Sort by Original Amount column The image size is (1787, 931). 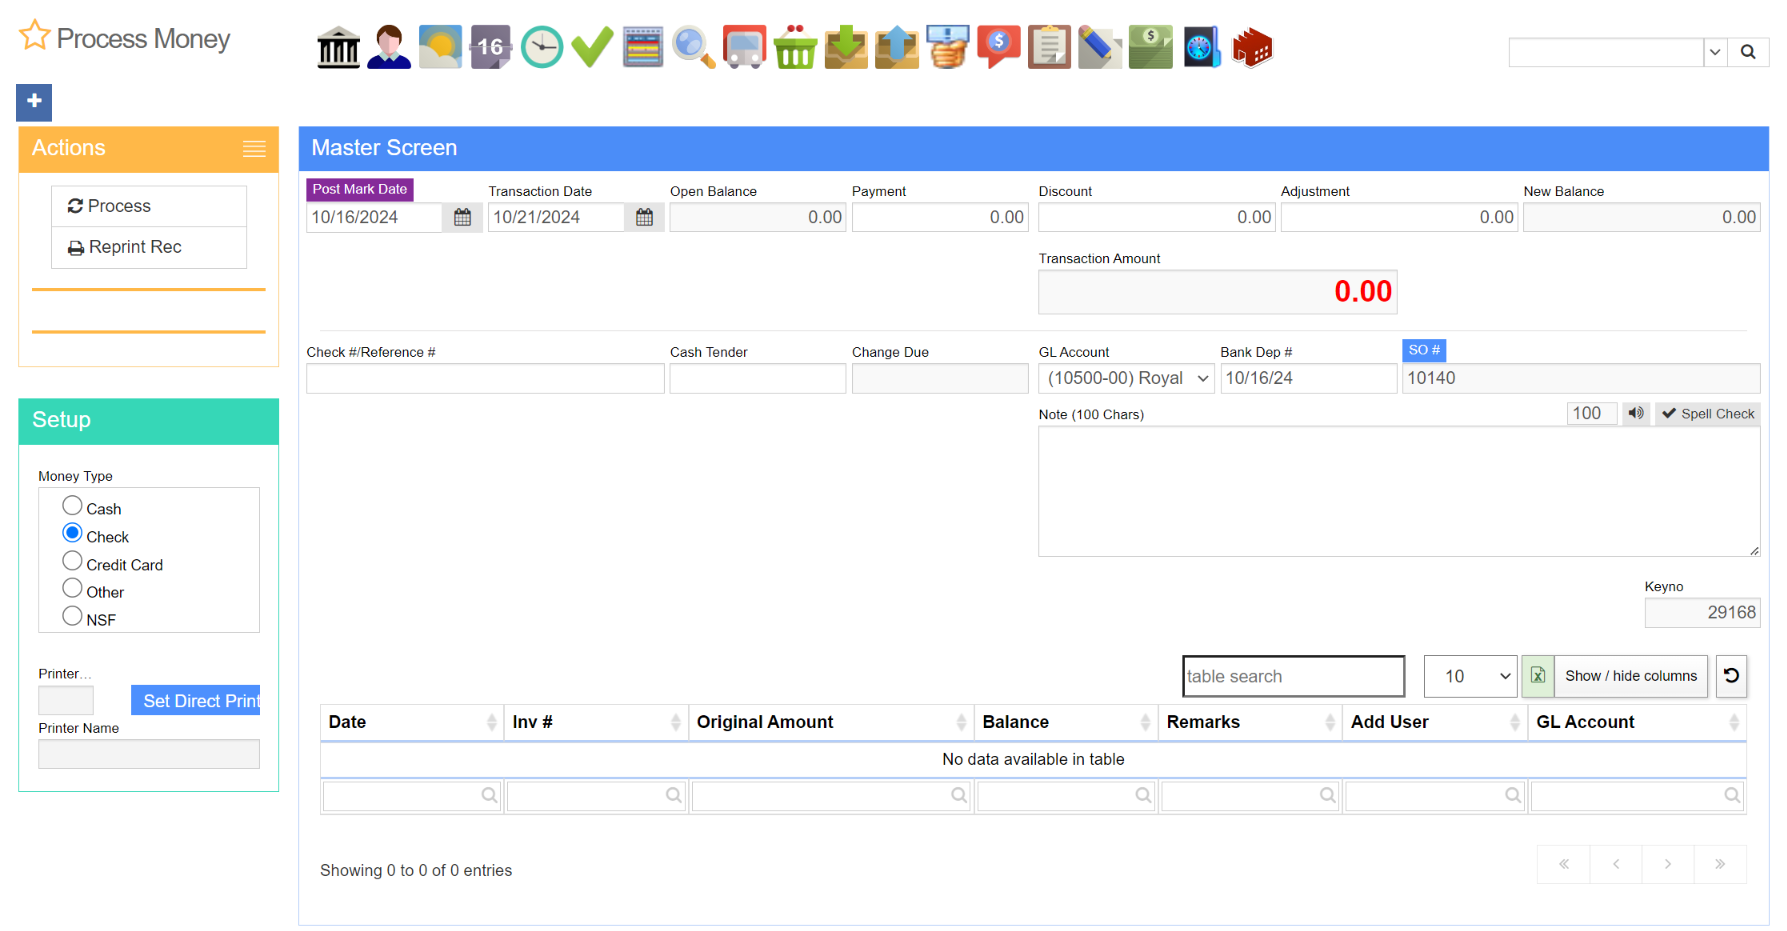pyautogui.click(x=831, y=722)
